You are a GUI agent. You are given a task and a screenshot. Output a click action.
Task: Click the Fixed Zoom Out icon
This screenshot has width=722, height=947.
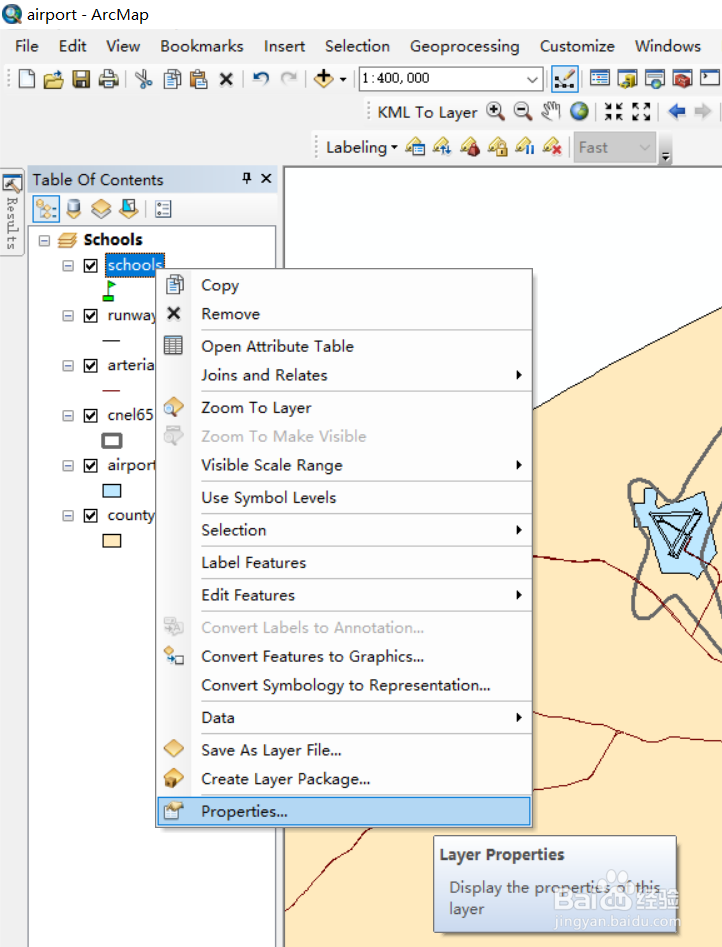tap(641, 111)
